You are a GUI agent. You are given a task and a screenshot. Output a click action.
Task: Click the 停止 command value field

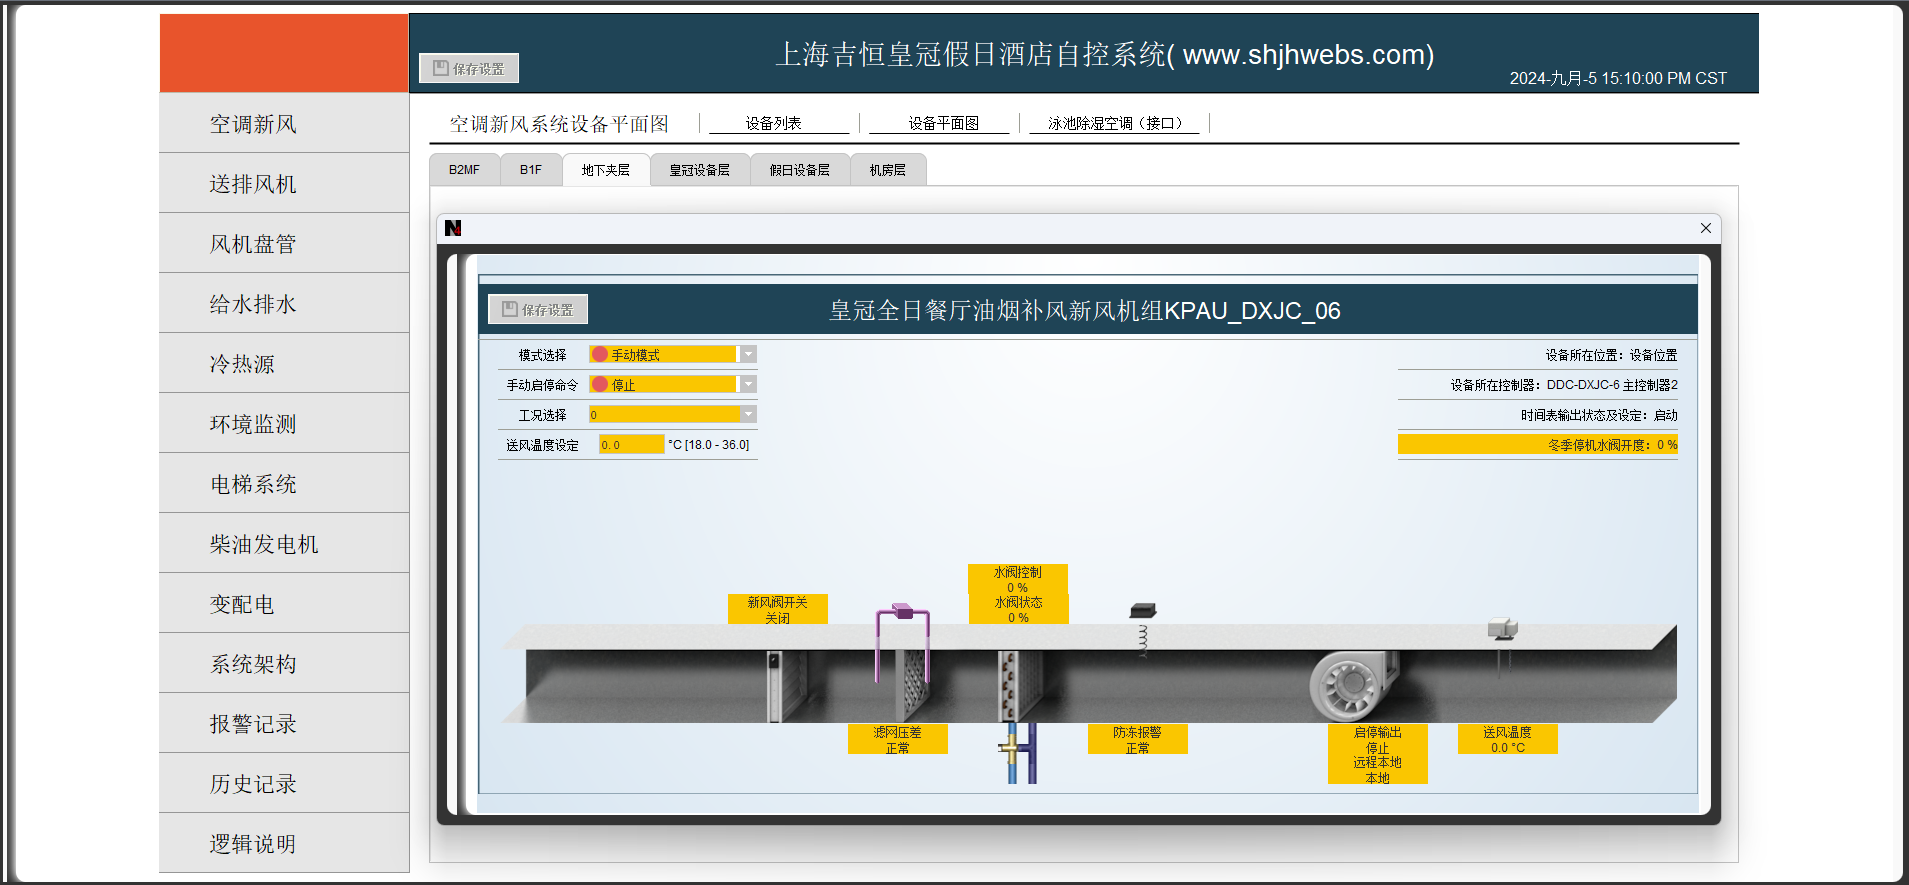click(664, 384)
